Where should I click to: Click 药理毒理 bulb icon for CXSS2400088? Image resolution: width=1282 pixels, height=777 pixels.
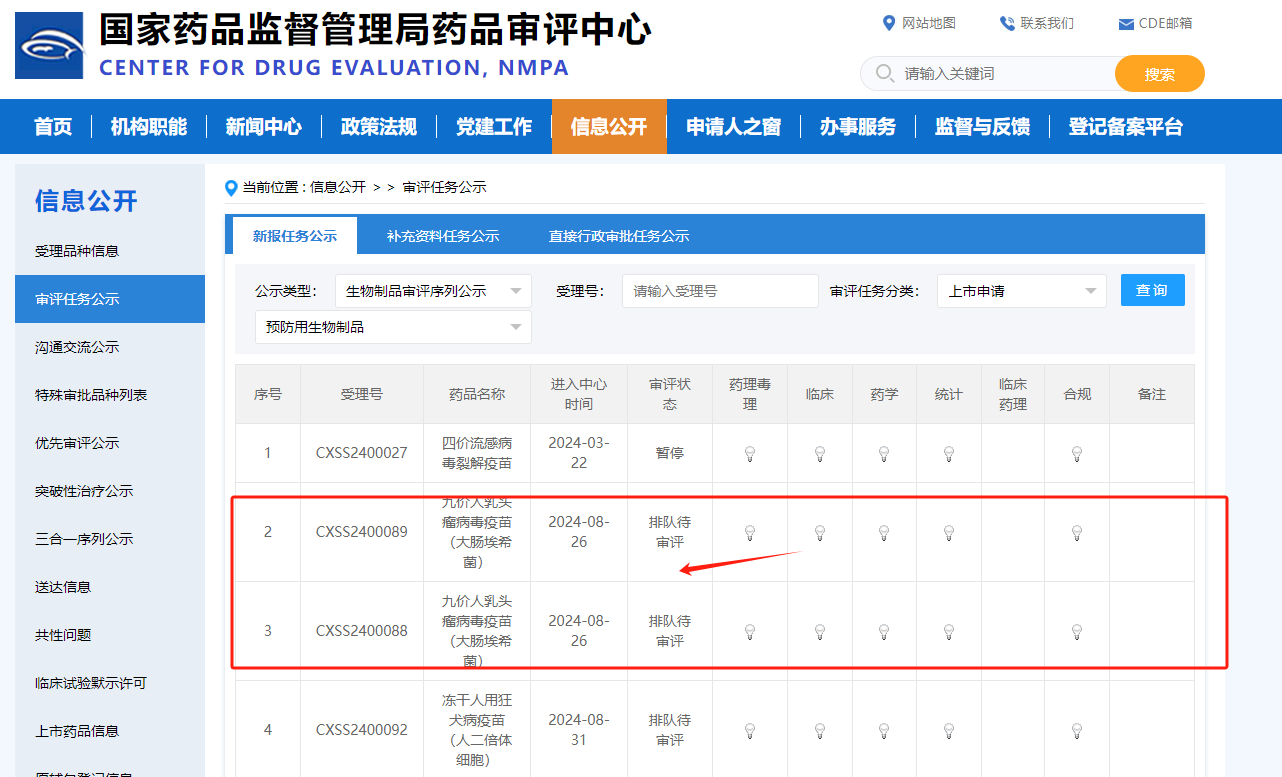[750, 632]
